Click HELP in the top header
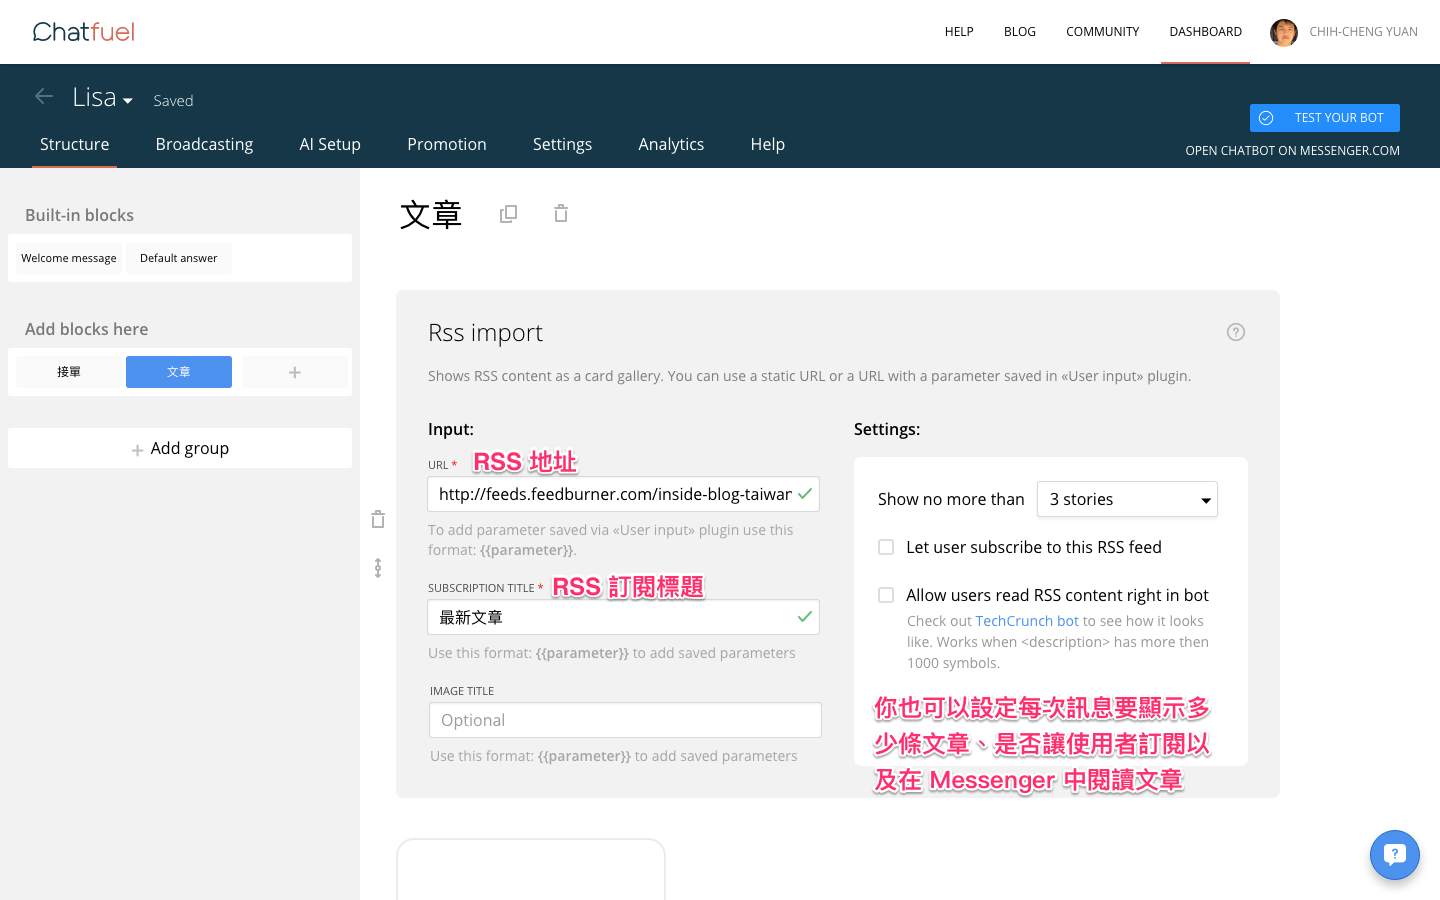This screenshot has height=900, width=1440. (959, 32)
